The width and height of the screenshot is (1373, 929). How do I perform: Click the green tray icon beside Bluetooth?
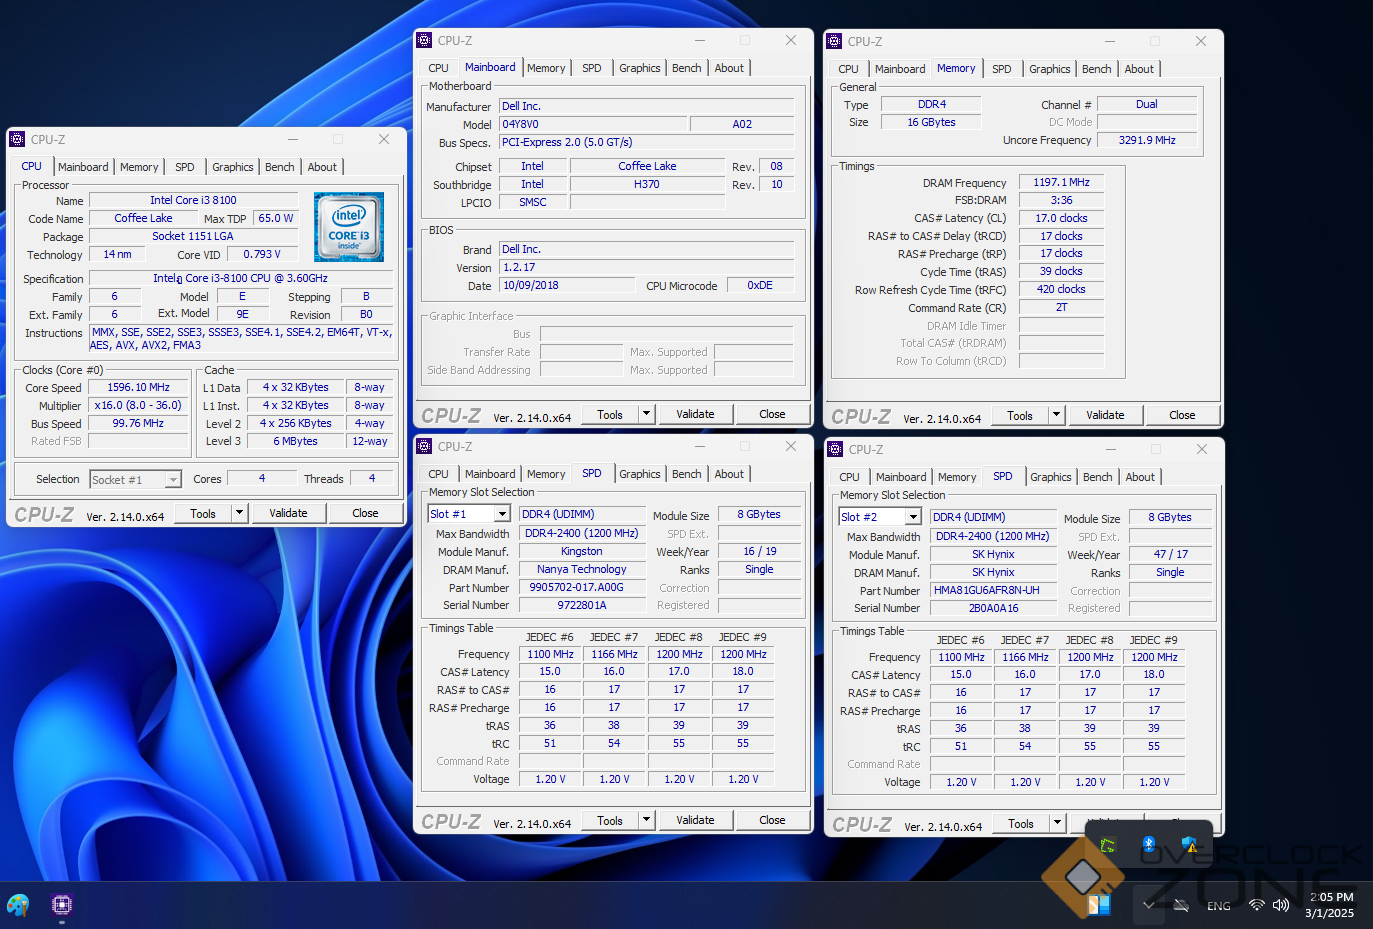(1108, 845)
